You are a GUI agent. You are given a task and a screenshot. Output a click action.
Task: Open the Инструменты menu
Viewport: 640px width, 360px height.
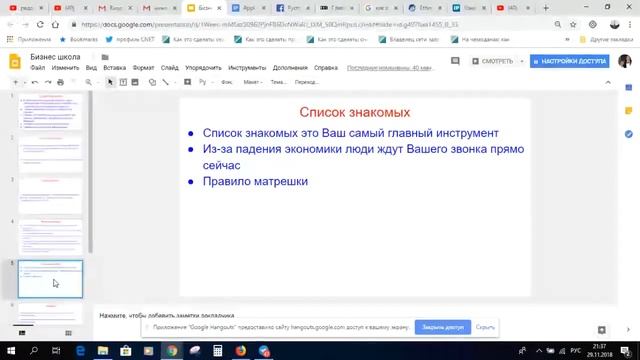click(x=247, y=68)
